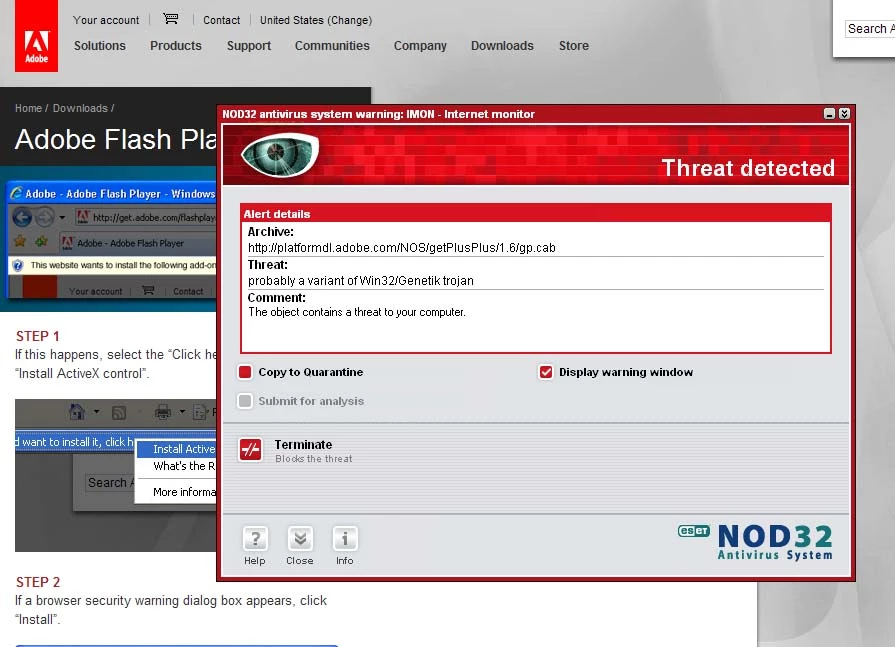Open NOD32 Info icon

[x=345, y=539]
